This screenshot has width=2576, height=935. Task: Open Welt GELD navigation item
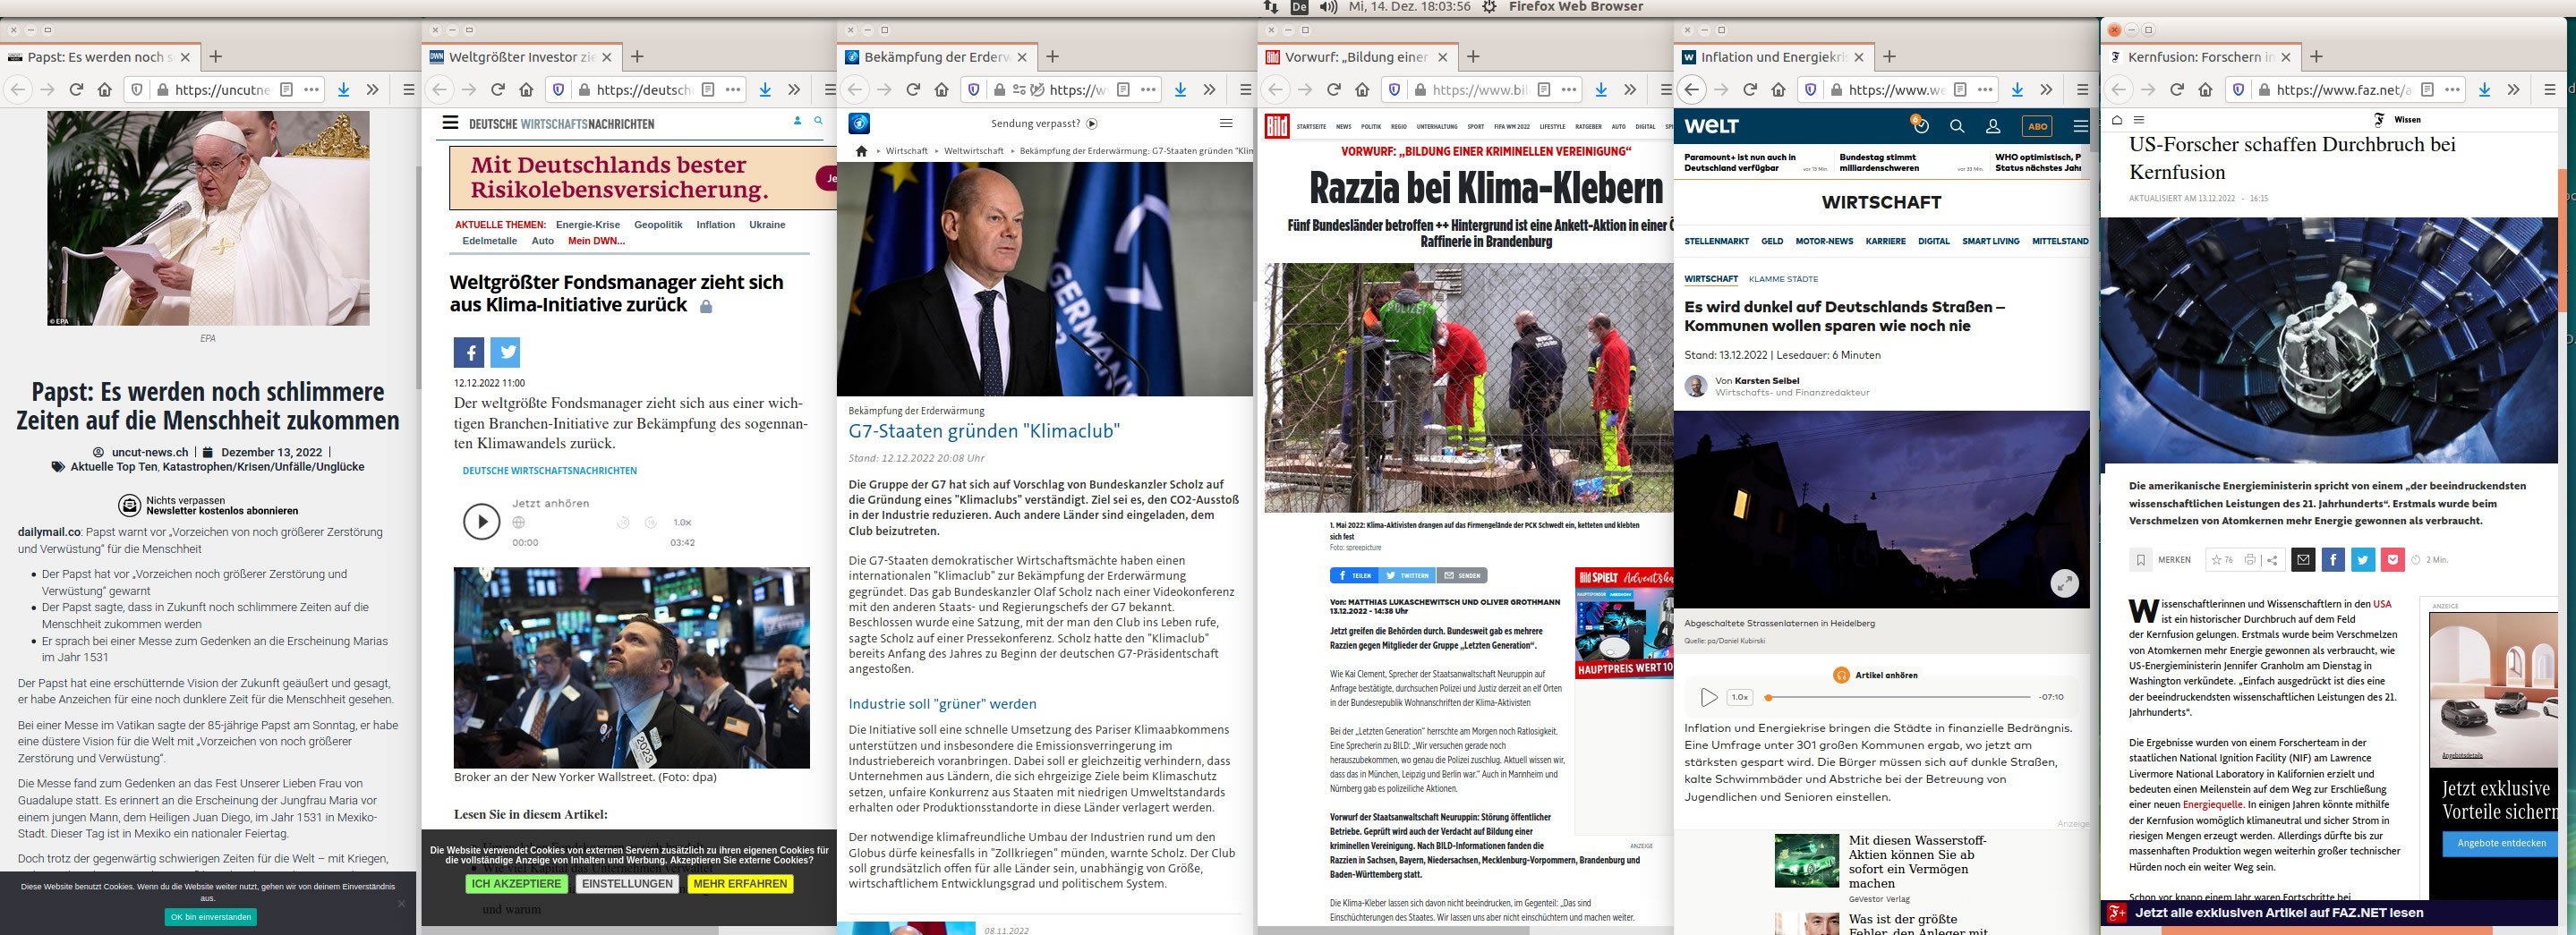1772,241
